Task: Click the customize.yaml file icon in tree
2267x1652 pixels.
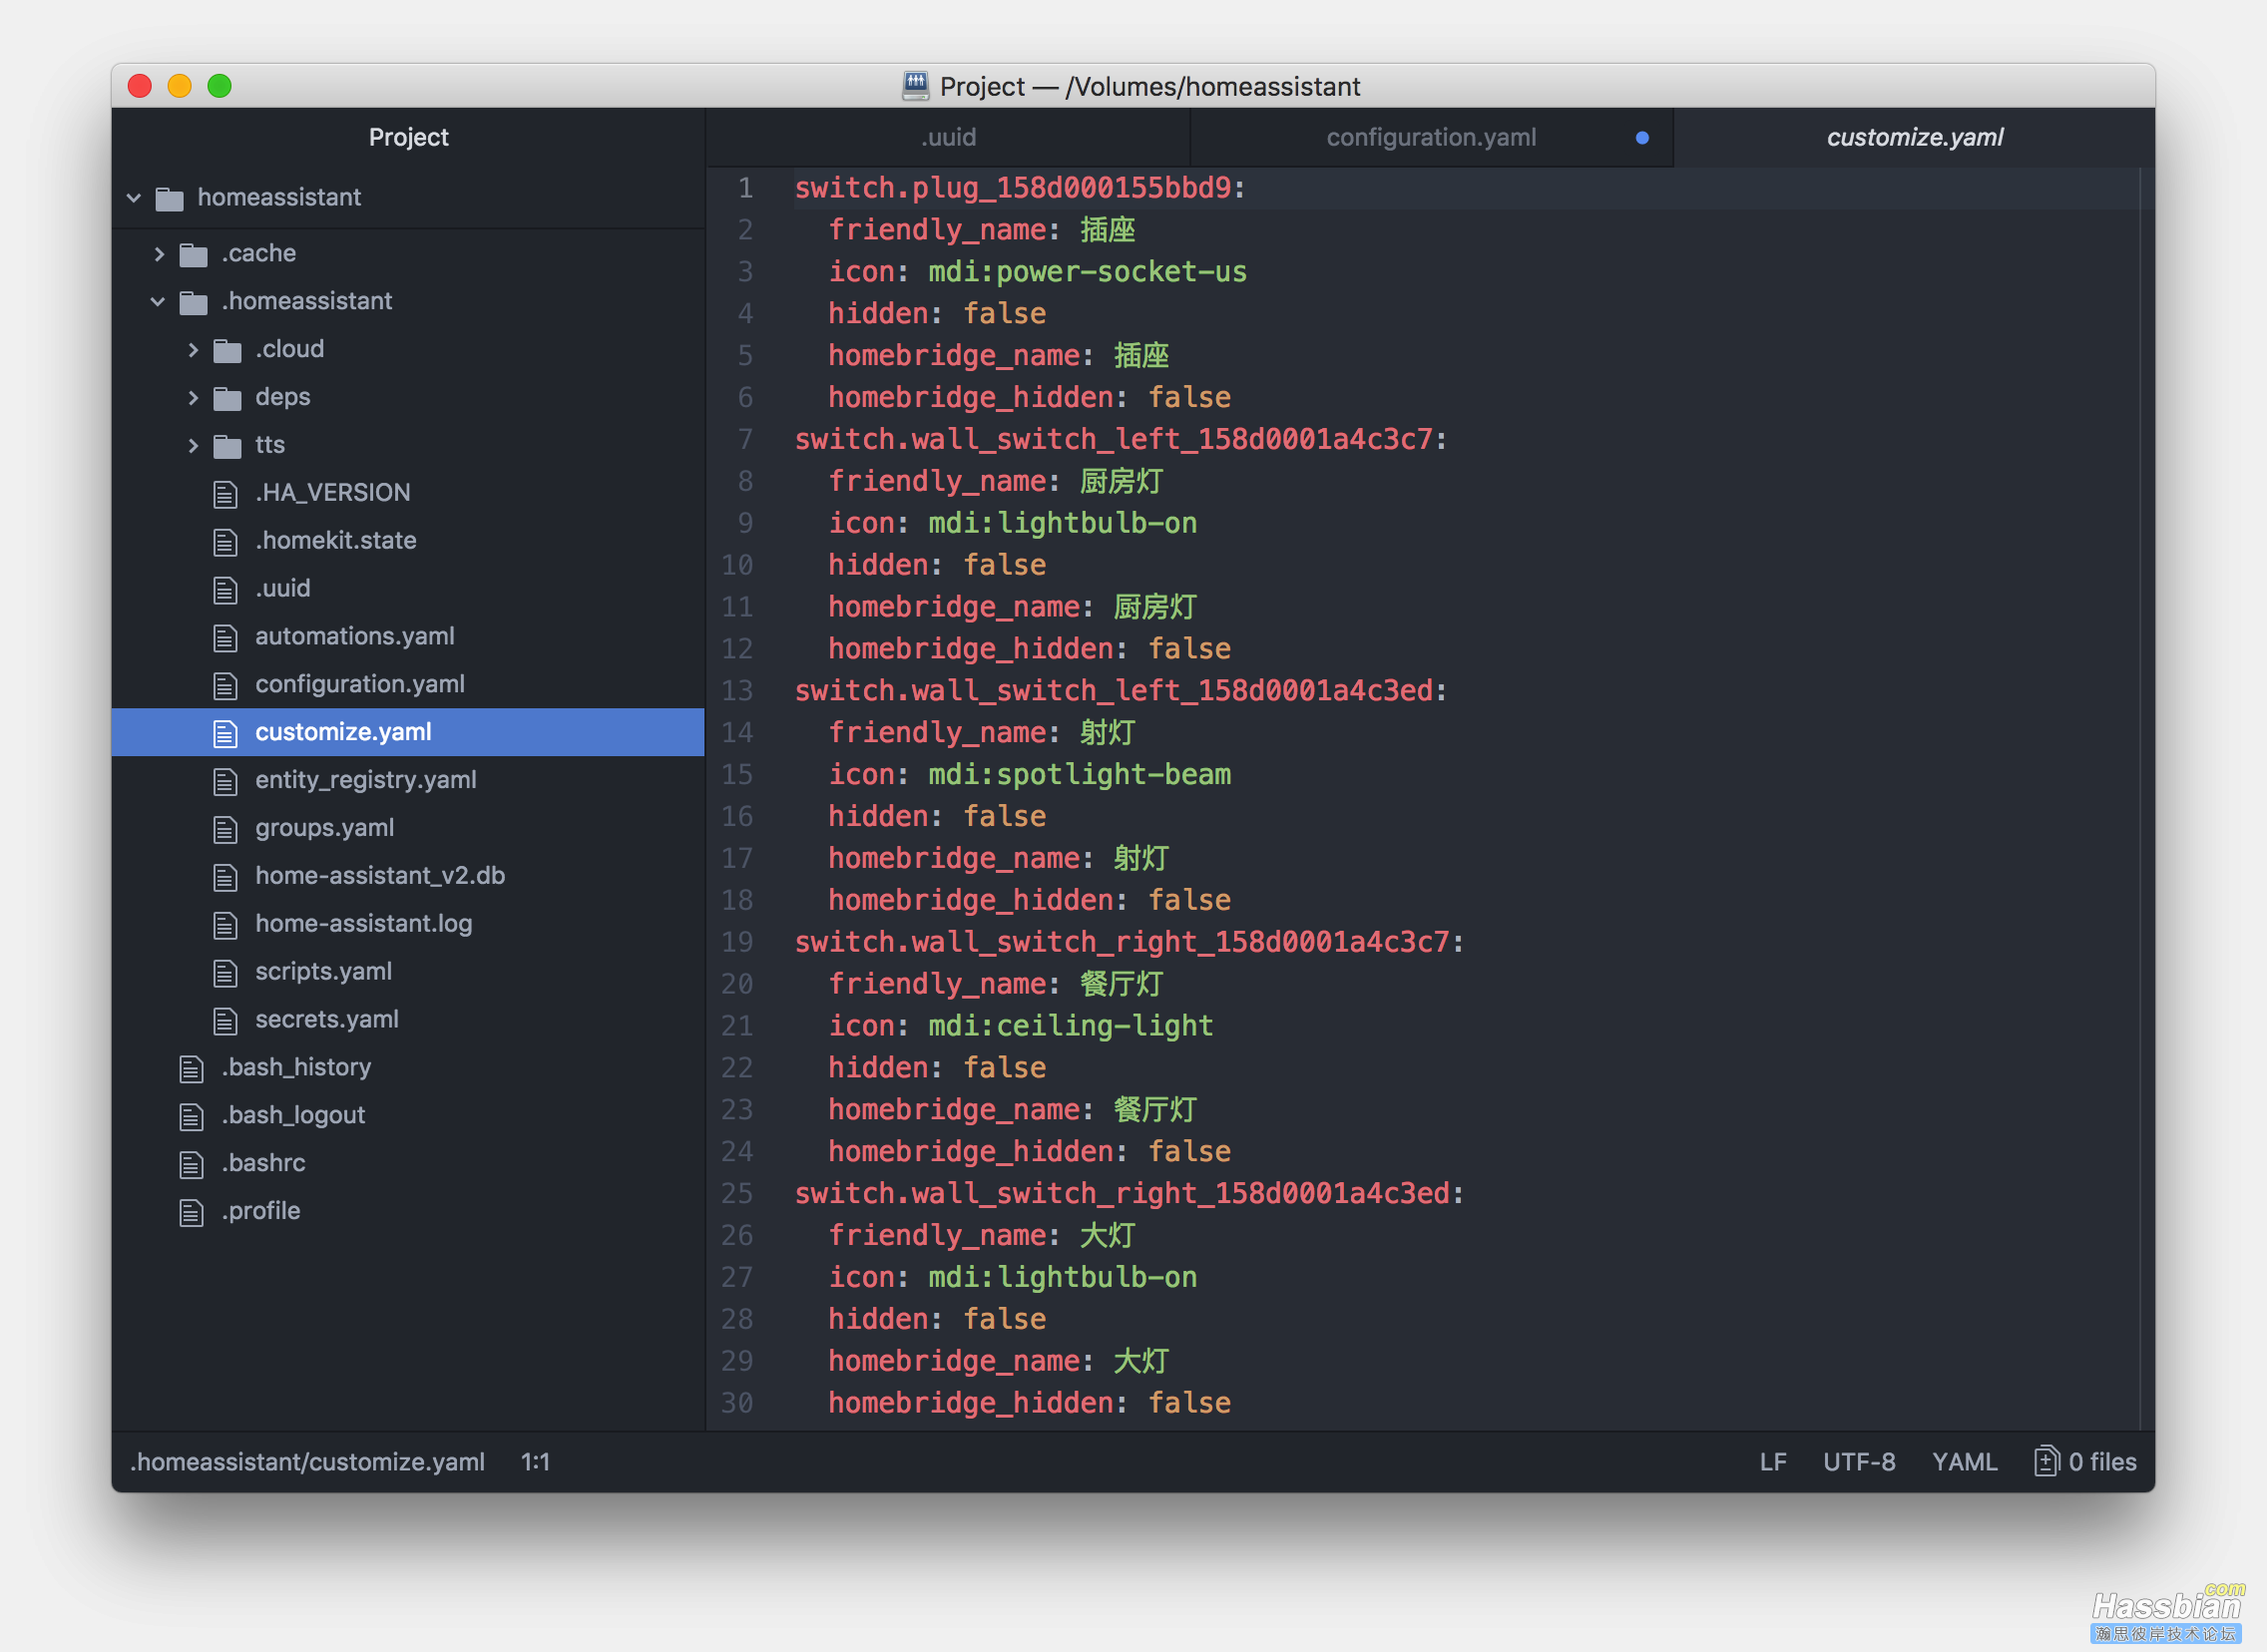Action: coord(225,733)
